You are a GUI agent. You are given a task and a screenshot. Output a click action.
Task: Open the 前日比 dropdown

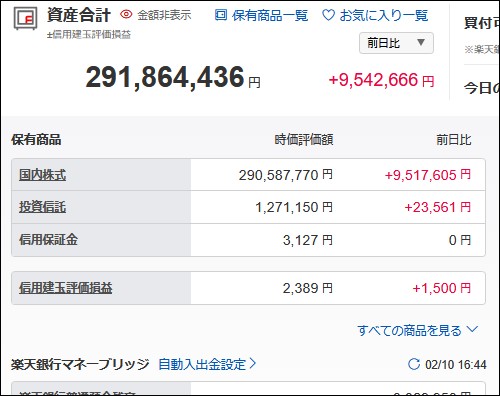pos(396,43)
